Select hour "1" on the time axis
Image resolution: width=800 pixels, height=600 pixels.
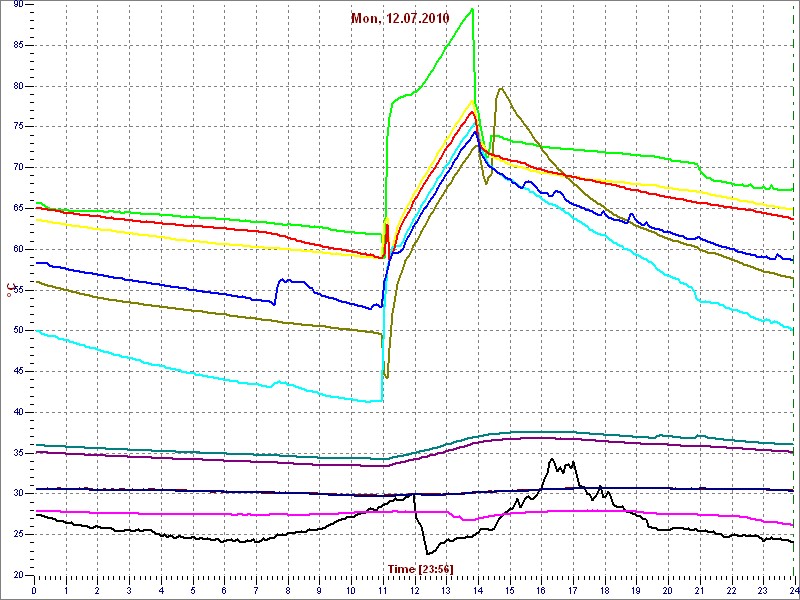(66, 590)
